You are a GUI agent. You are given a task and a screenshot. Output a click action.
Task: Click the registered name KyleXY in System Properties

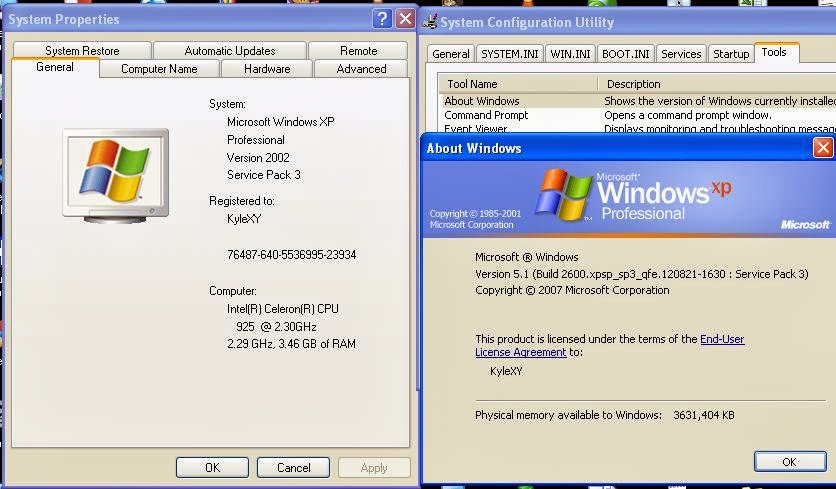coord(244,219)
